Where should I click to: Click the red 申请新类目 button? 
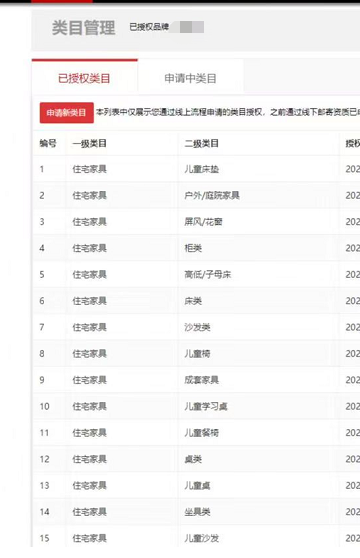pyautogui.click(x=67, y=113)
